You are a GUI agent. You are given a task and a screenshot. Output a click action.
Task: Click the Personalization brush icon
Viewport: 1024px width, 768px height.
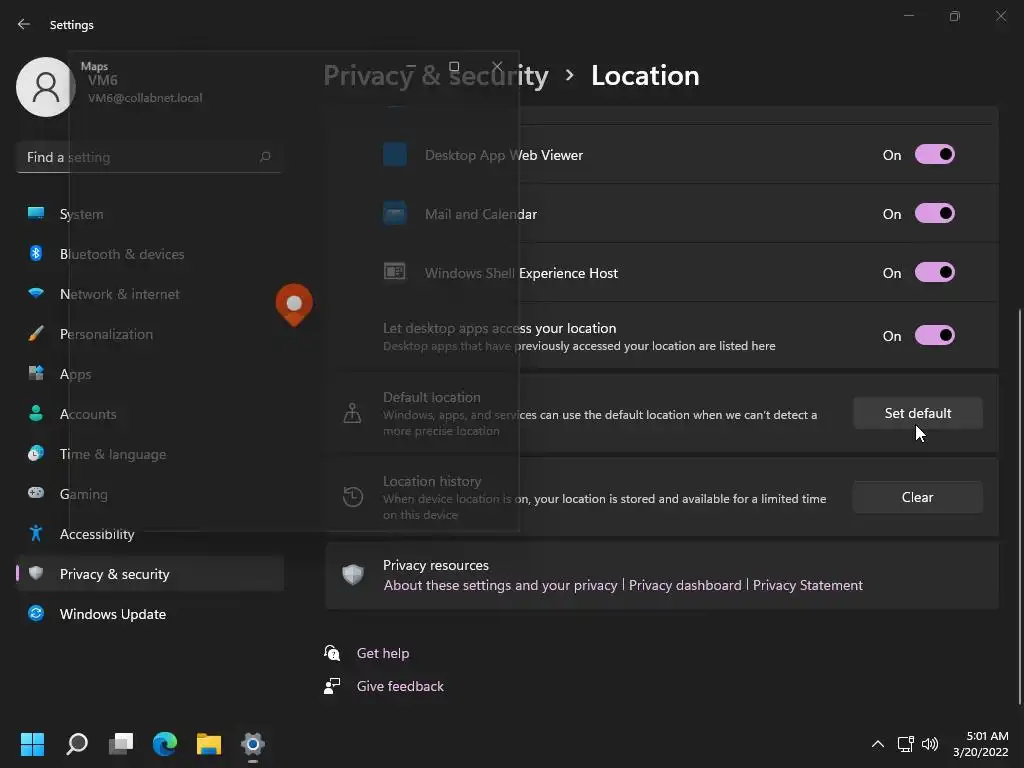(x=36, y=333)
